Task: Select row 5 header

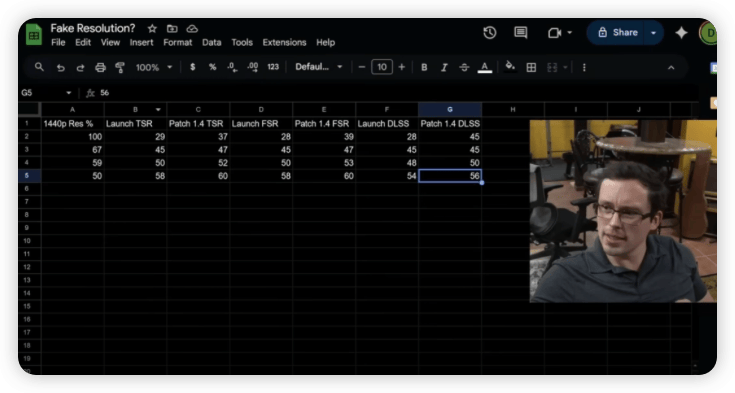Action: pyautogui.click(x=30, y=176)
